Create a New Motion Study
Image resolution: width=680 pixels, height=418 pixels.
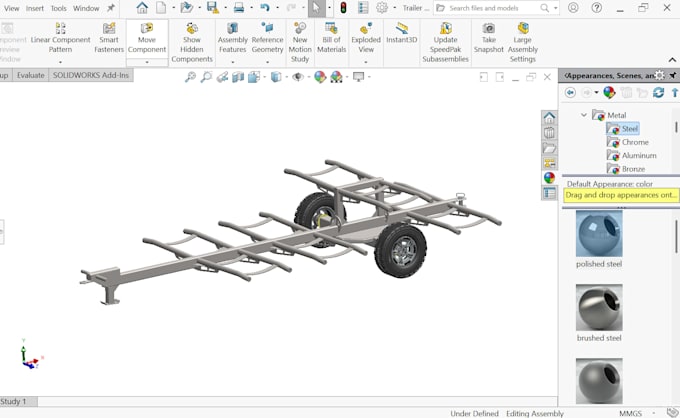300,42
